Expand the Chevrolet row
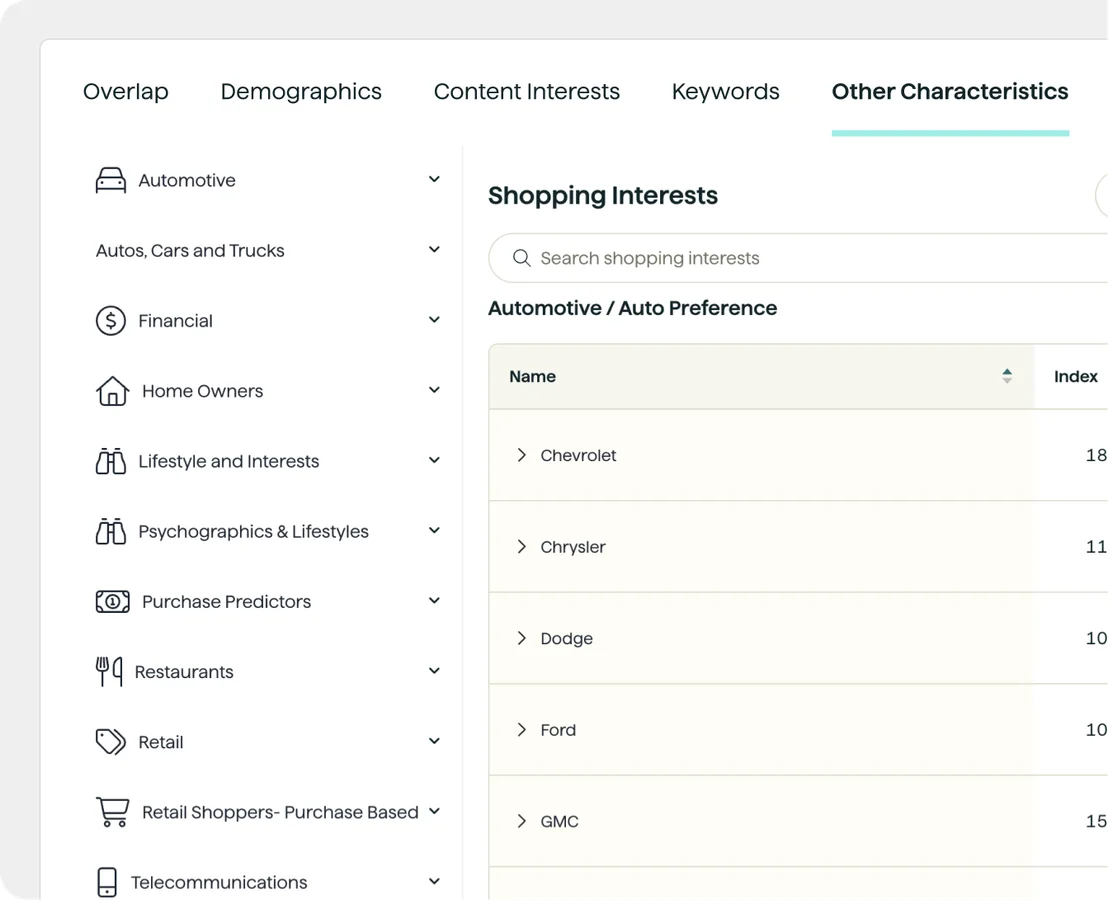The image size is (1108, 900). click(x=521, y=455)
